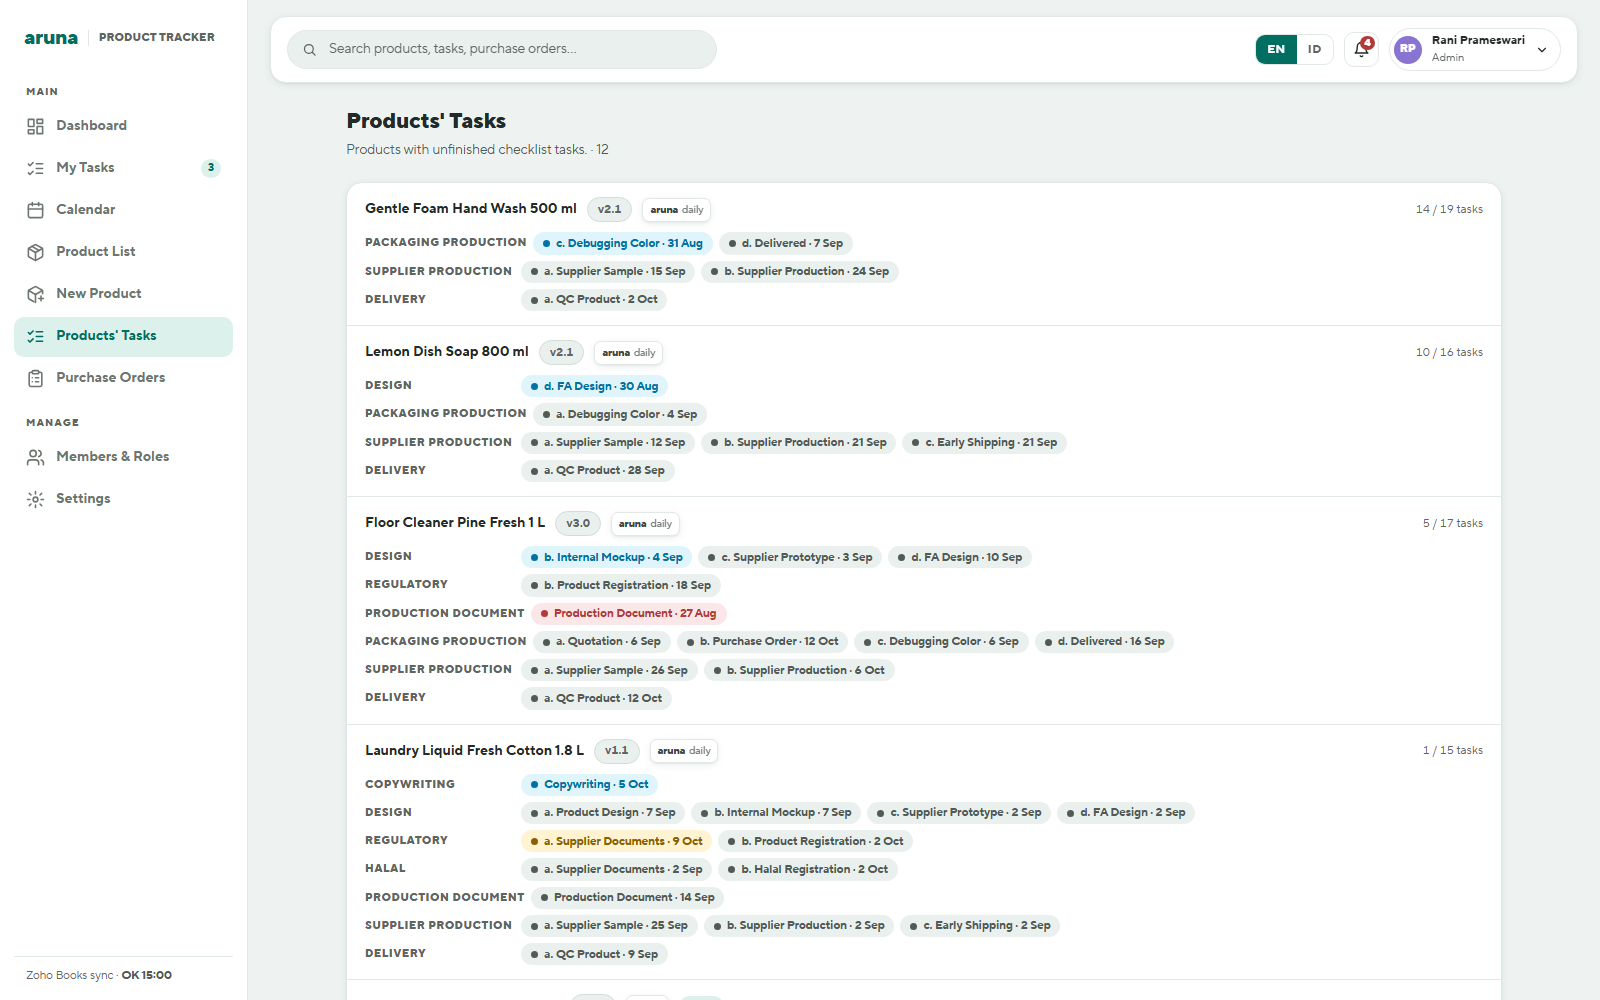The height and width of the screenshot is (1000, 1600).
Task: Open Gentle Foam Hand Wash 500 ml
Action: tap(470, 209)
